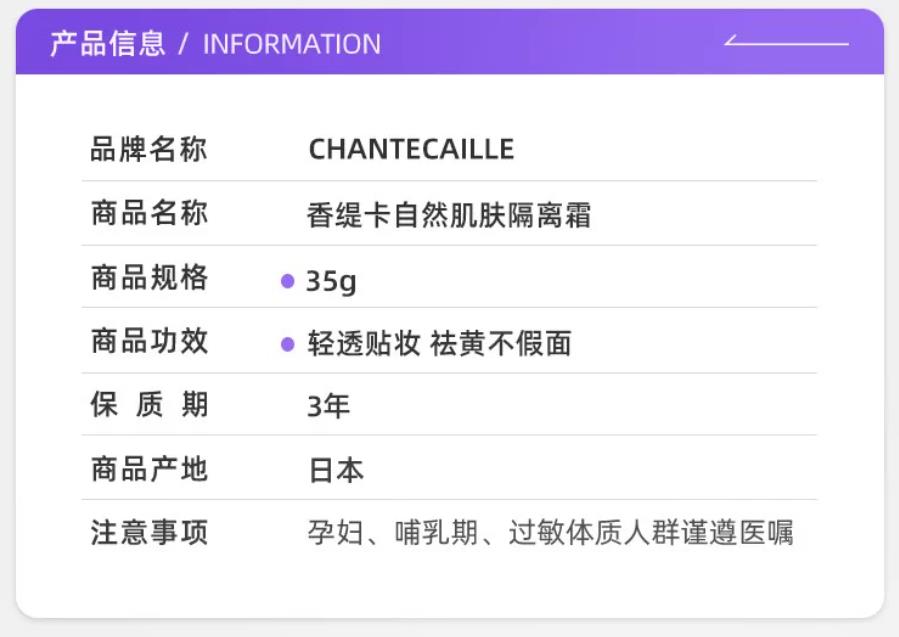Click the 商品功效 label
This screenshot has width=899, height=637.
coord(149,341)
